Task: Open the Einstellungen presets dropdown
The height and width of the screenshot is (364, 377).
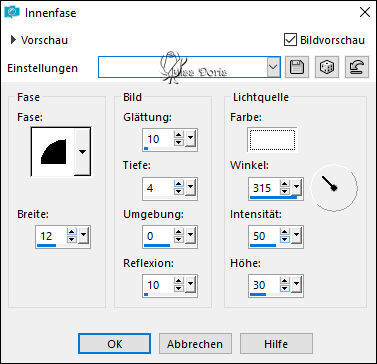Action: pyautogui.click(x=273, y=67)
